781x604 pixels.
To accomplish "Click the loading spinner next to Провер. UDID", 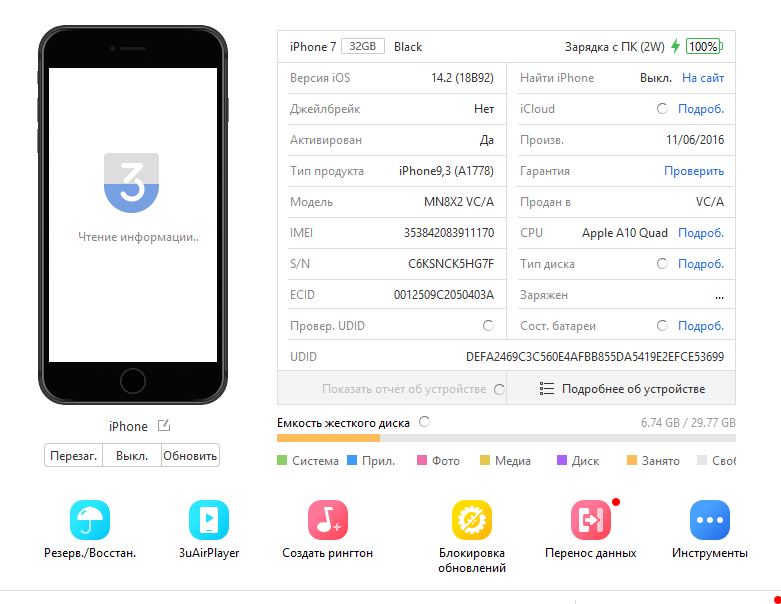I will click(x=488, y=326).
